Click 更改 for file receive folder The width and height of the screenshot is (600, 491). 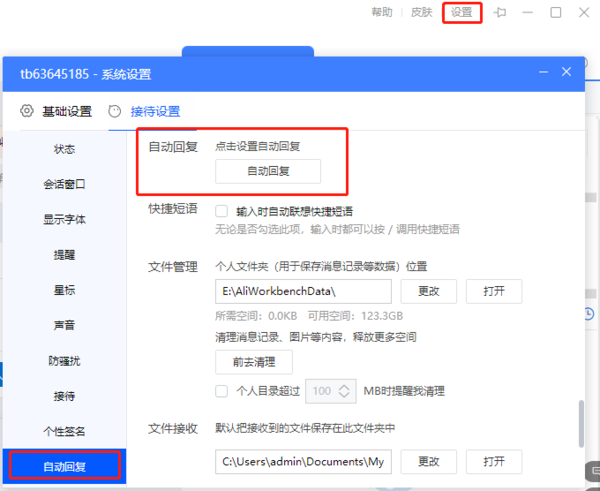tap(429, 462)
